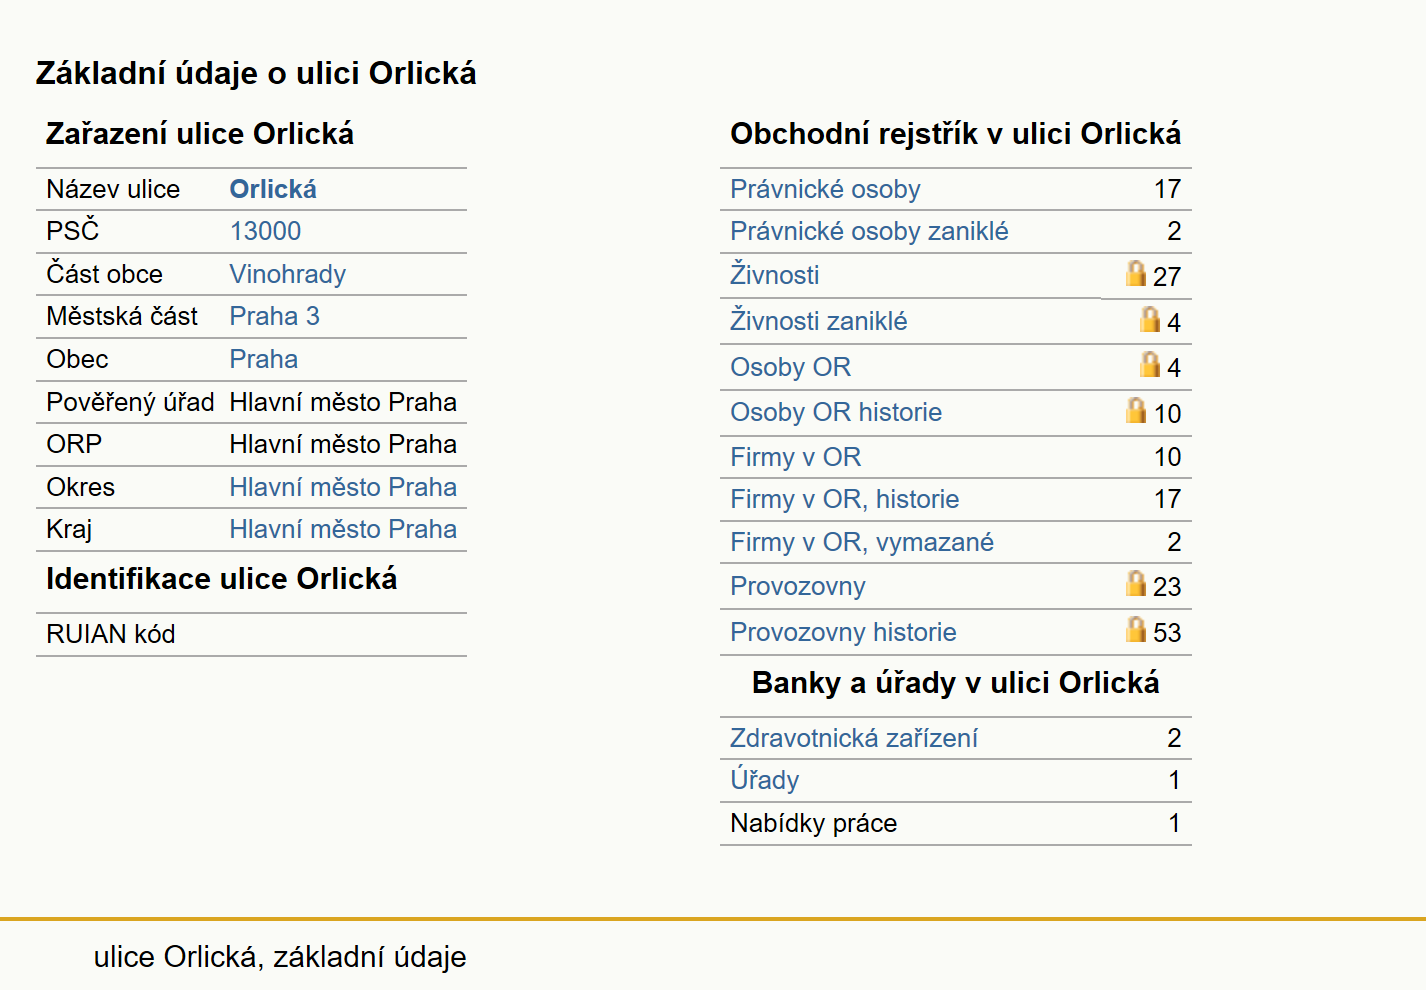Click the padlock icon in Osoby OR row
Image resolution: width=1426 pixels, height=990 pixels.
coord(1150,364)
